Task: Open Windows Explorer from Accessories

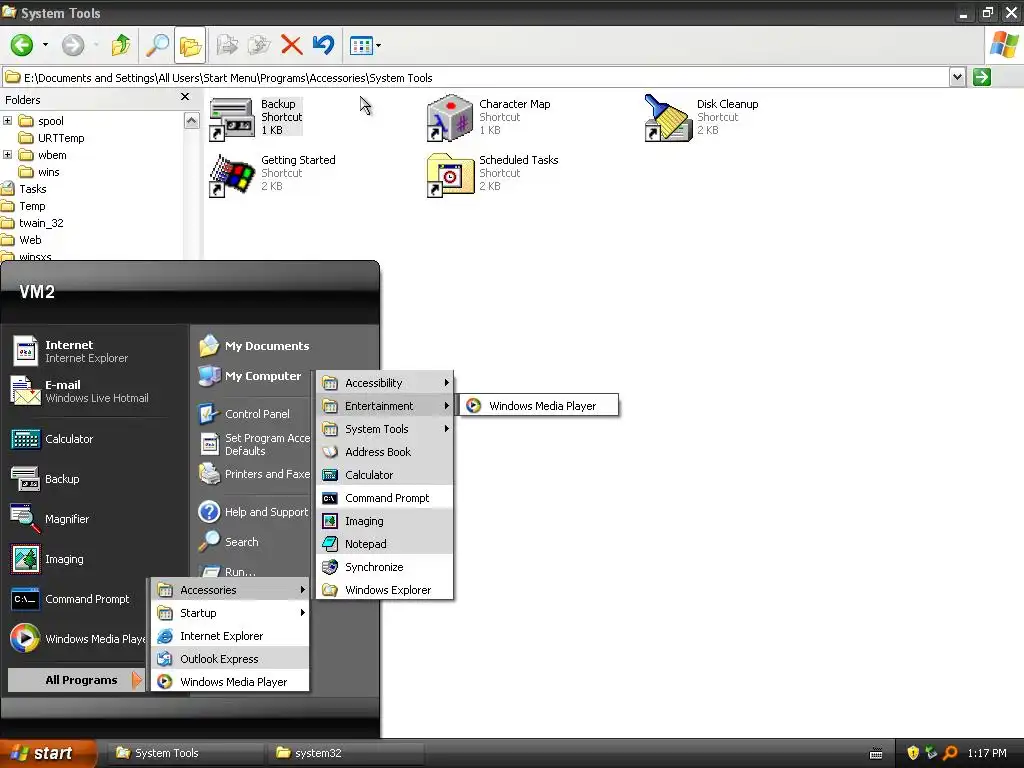Action: (x=385, y=590)
